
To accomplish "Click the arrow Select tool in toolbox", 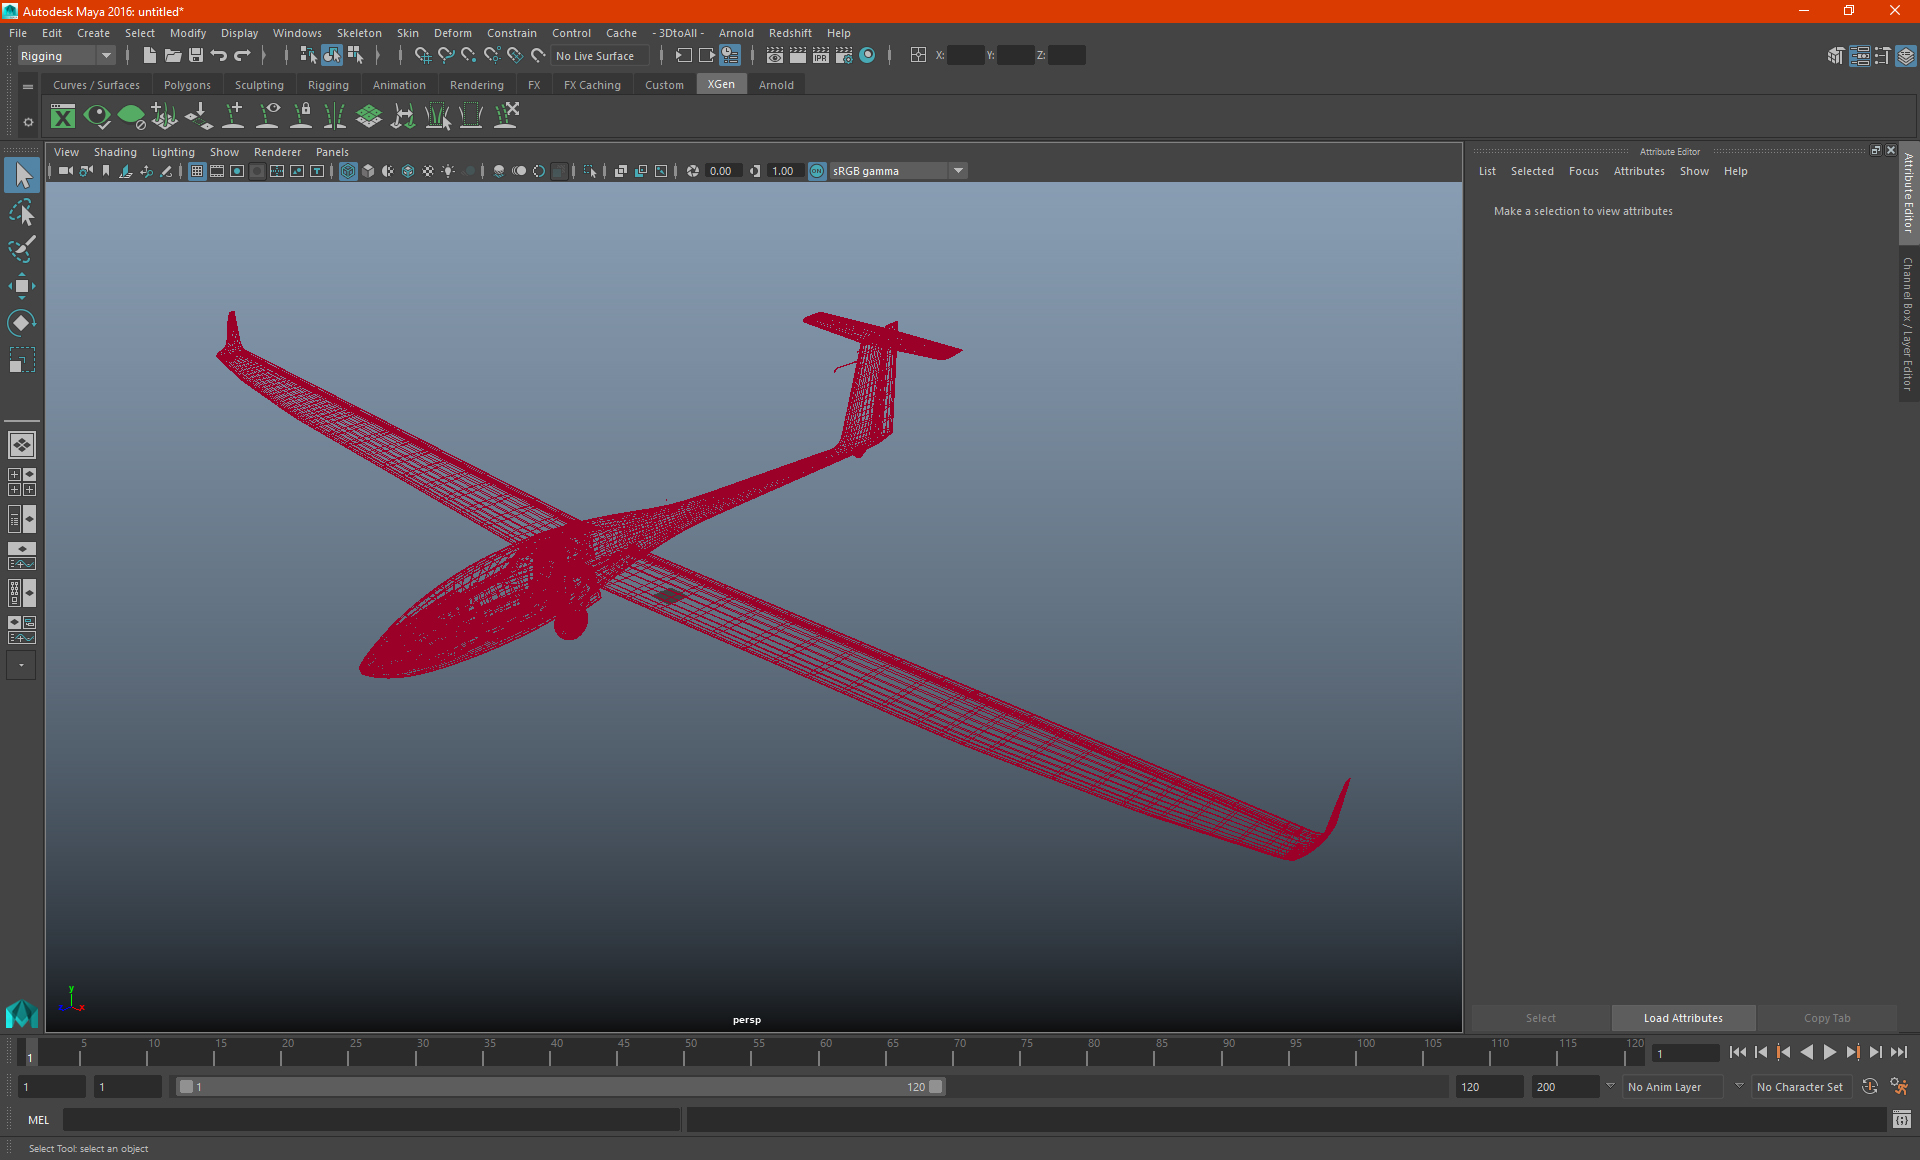I will pyautogui.click(x=21, y=176).
